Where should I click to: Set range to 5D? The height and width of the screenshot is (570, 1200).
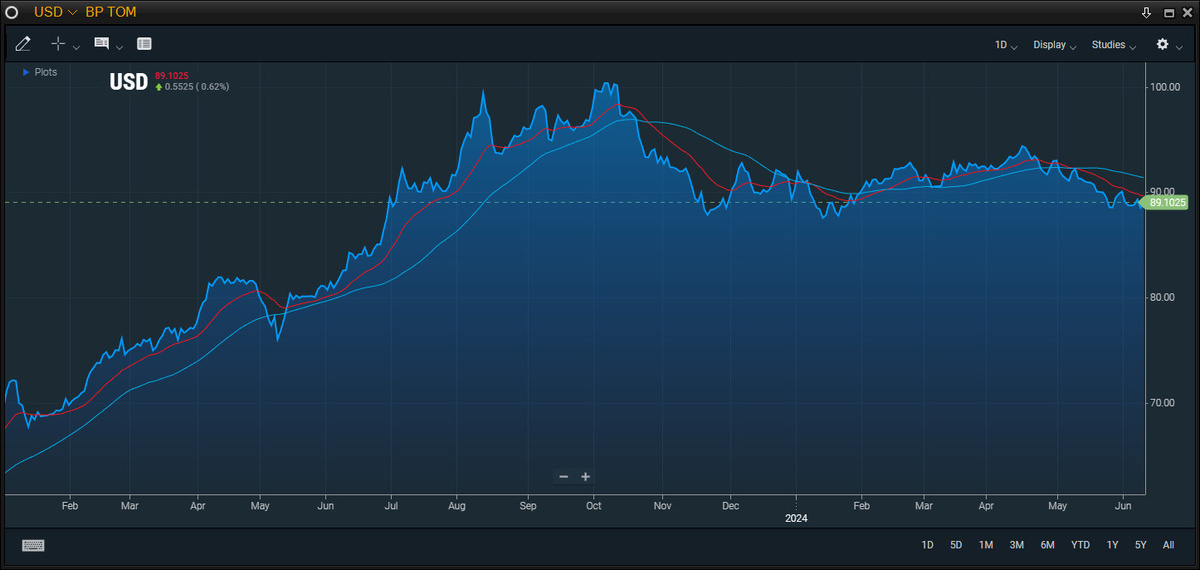tap(956, 545)
